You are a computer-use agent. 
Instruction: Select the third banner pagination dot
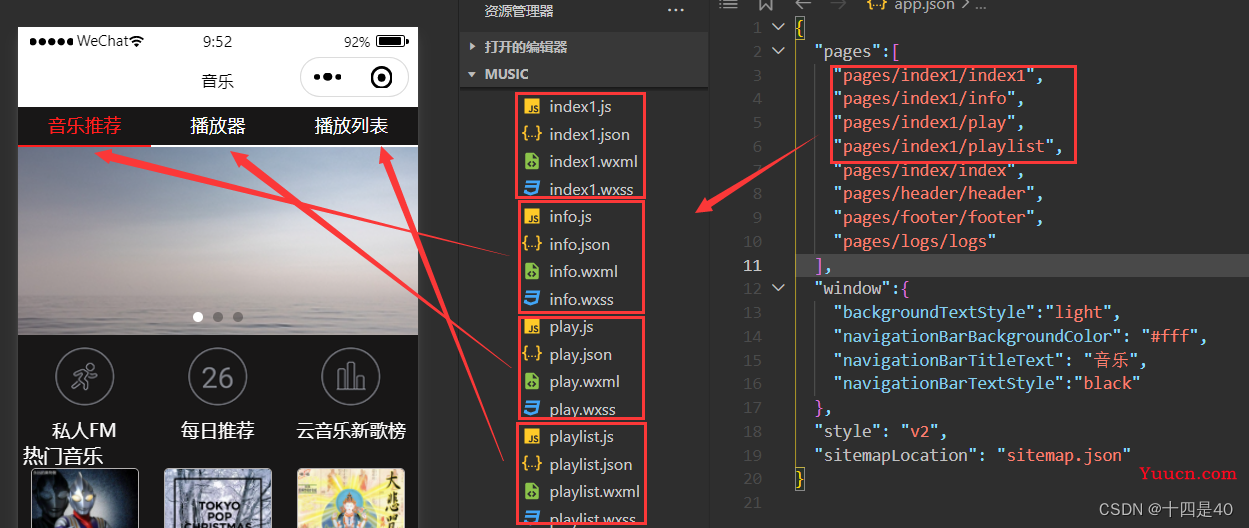[x=238, y=317]
